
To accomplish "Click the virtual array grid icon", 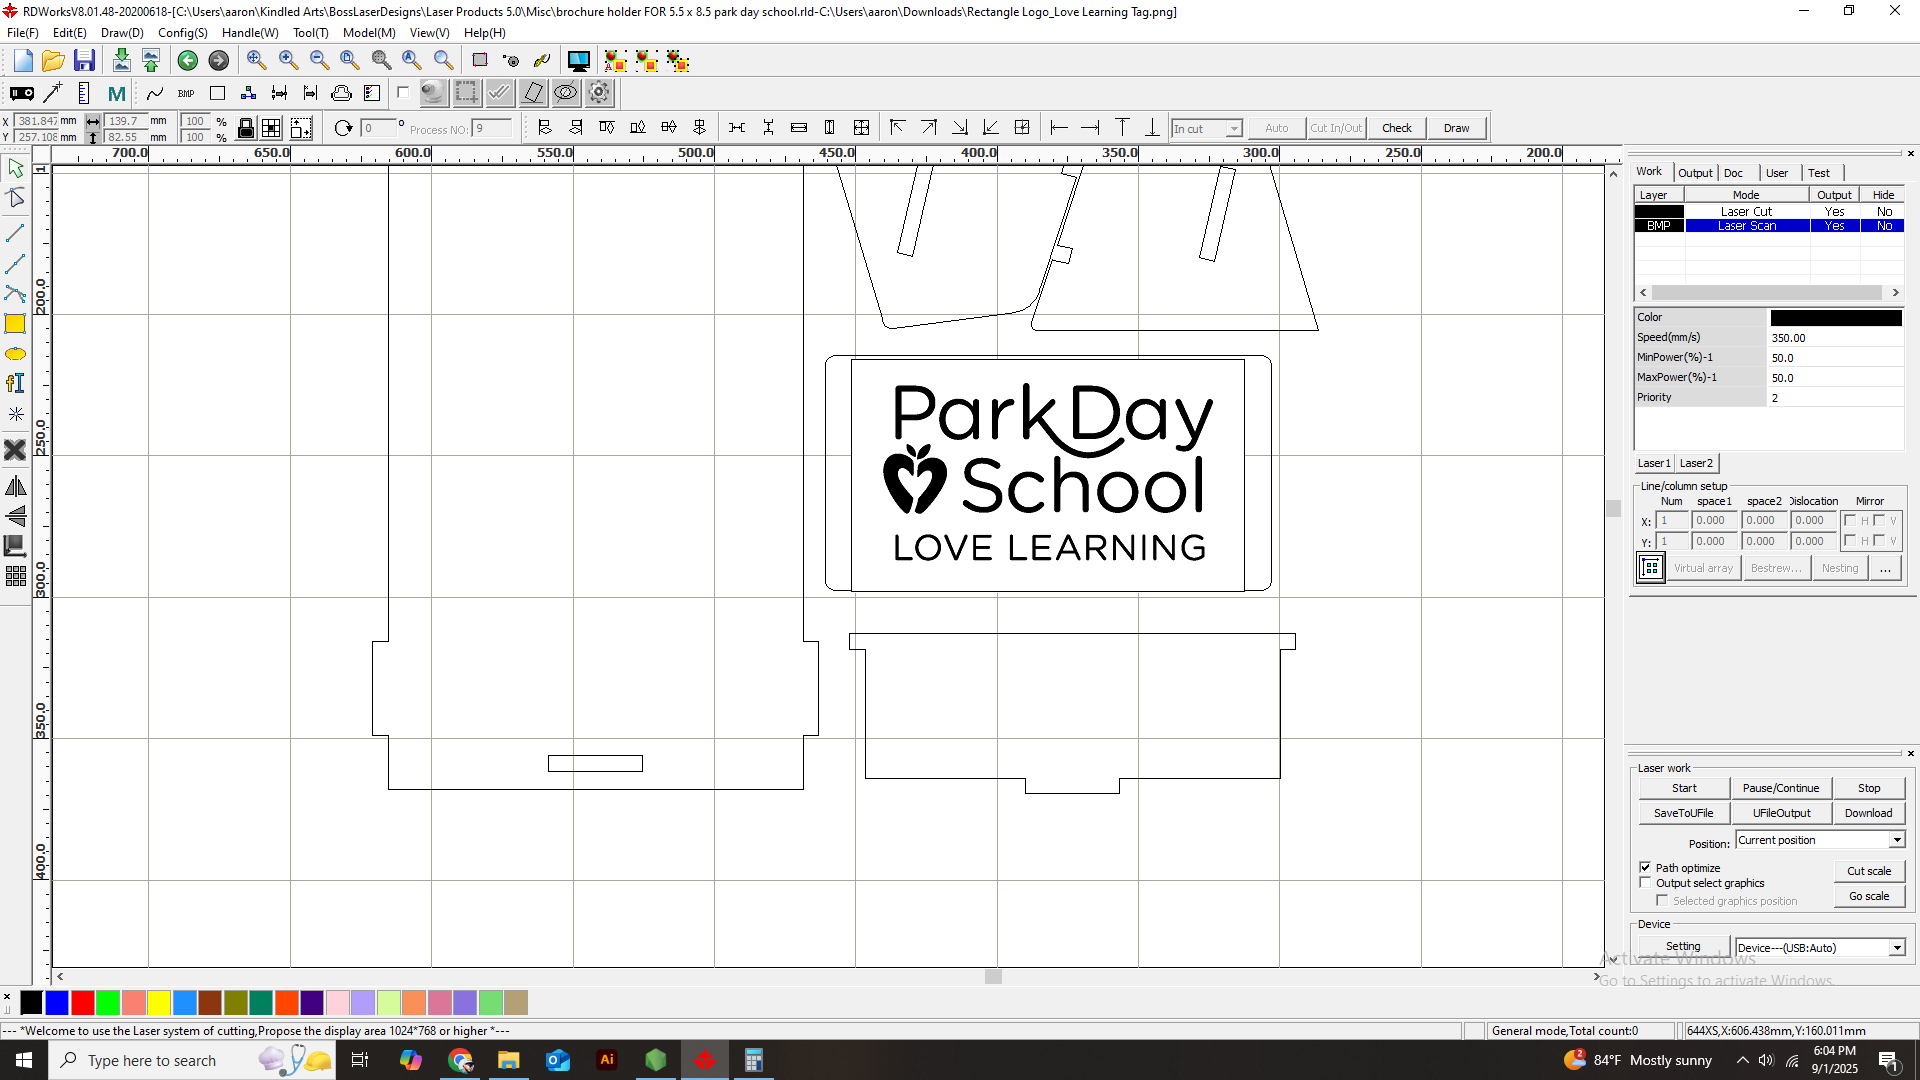I will click(1650, 568).
